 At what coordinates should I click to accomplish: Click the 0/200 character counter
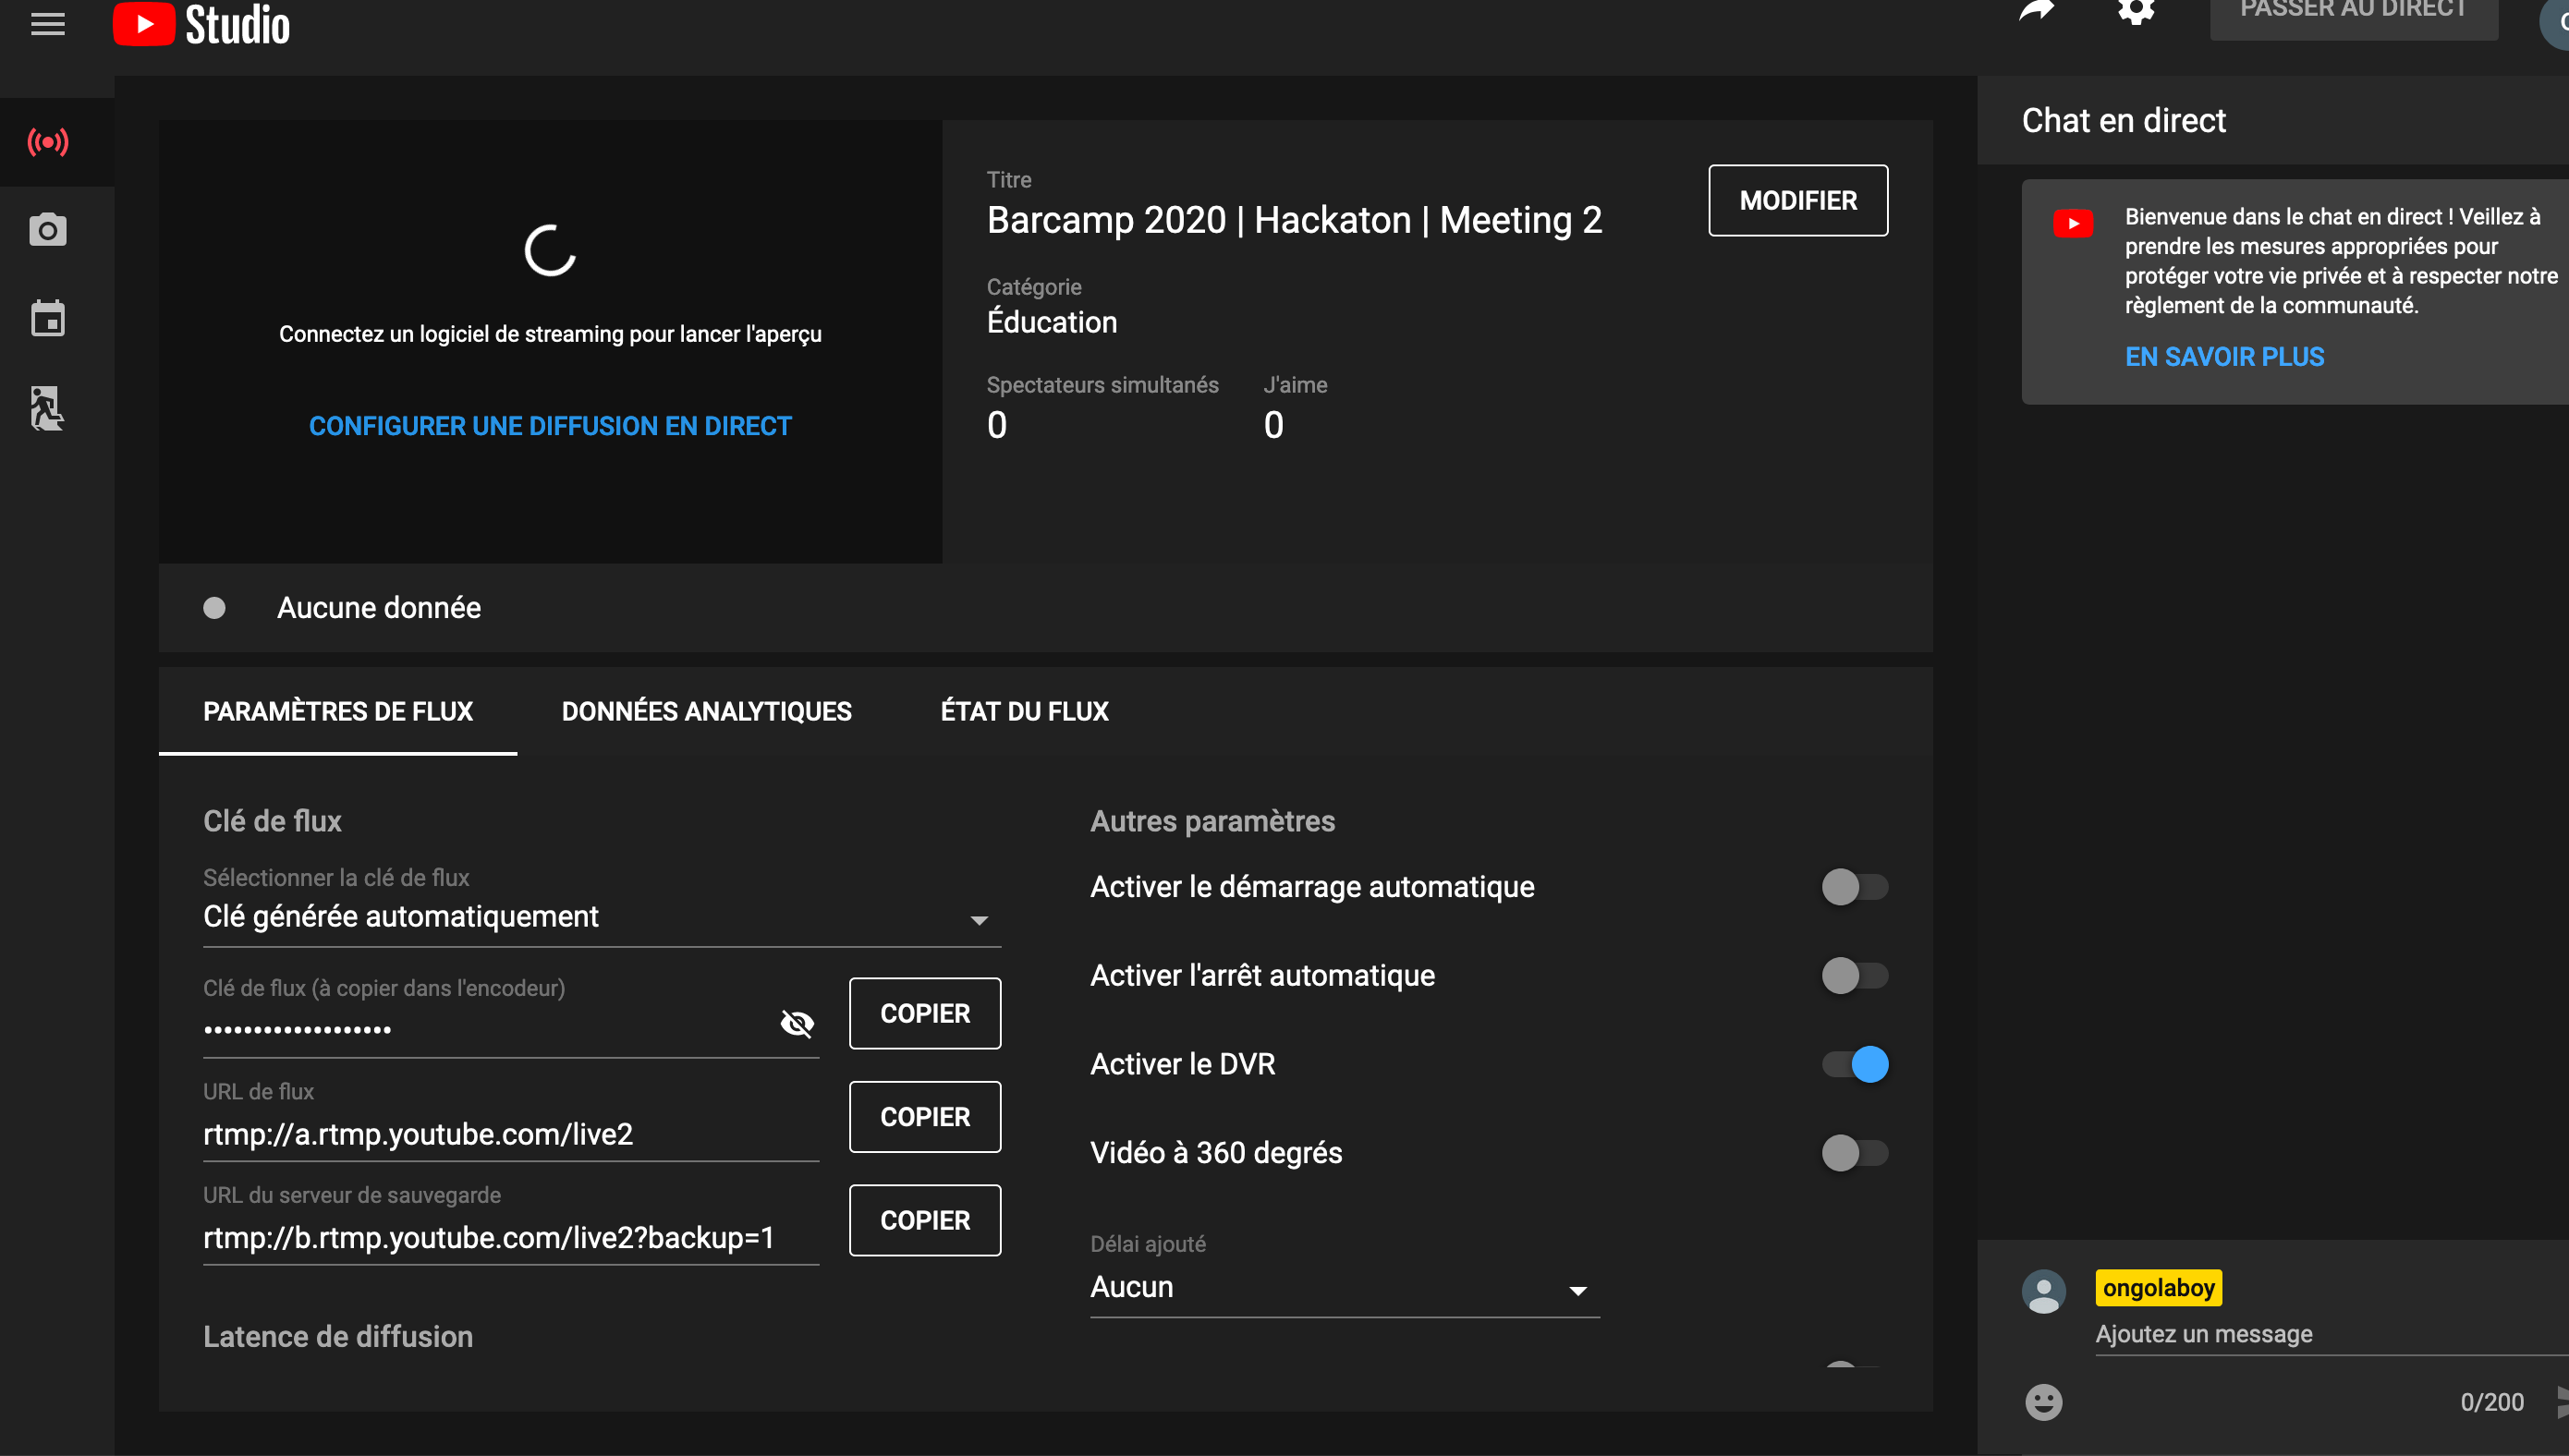[x=2491, y=1402]
